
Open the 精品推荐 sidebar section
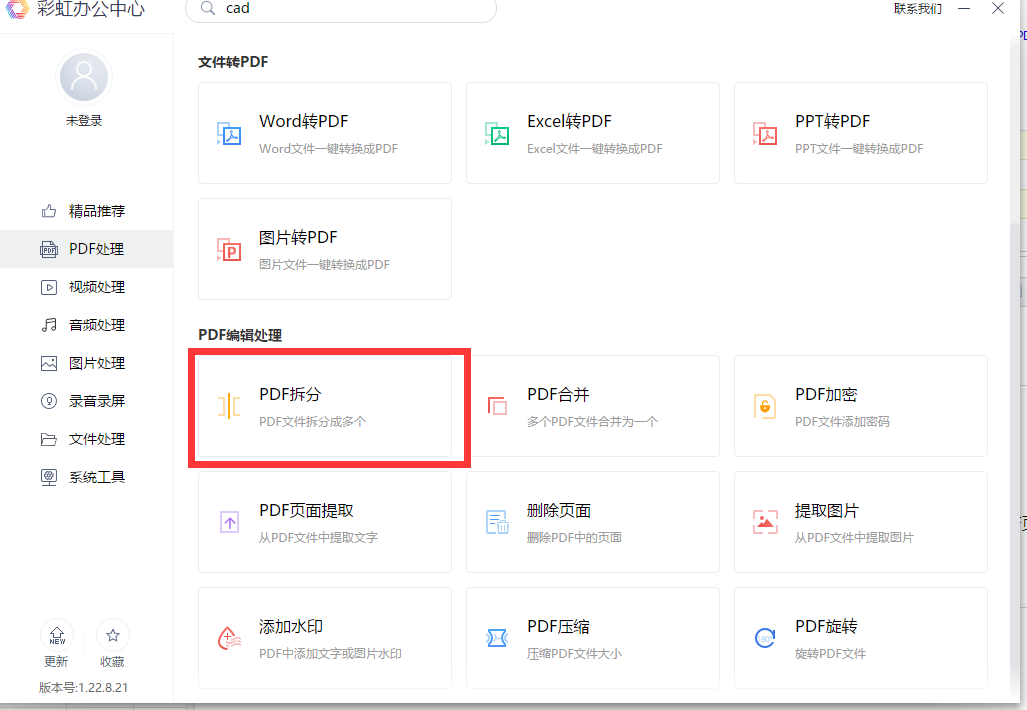click(86, 211)
